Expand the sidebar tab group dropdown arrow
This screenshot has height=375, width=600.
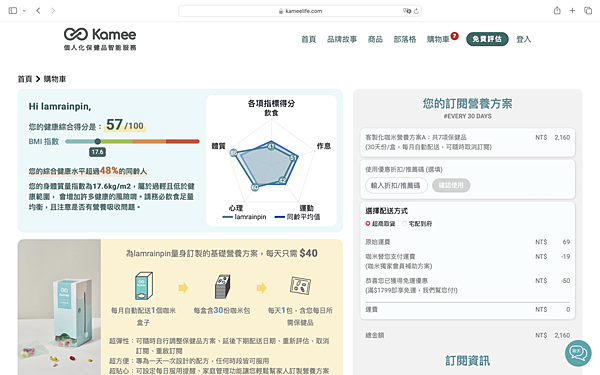pos(24,11)
